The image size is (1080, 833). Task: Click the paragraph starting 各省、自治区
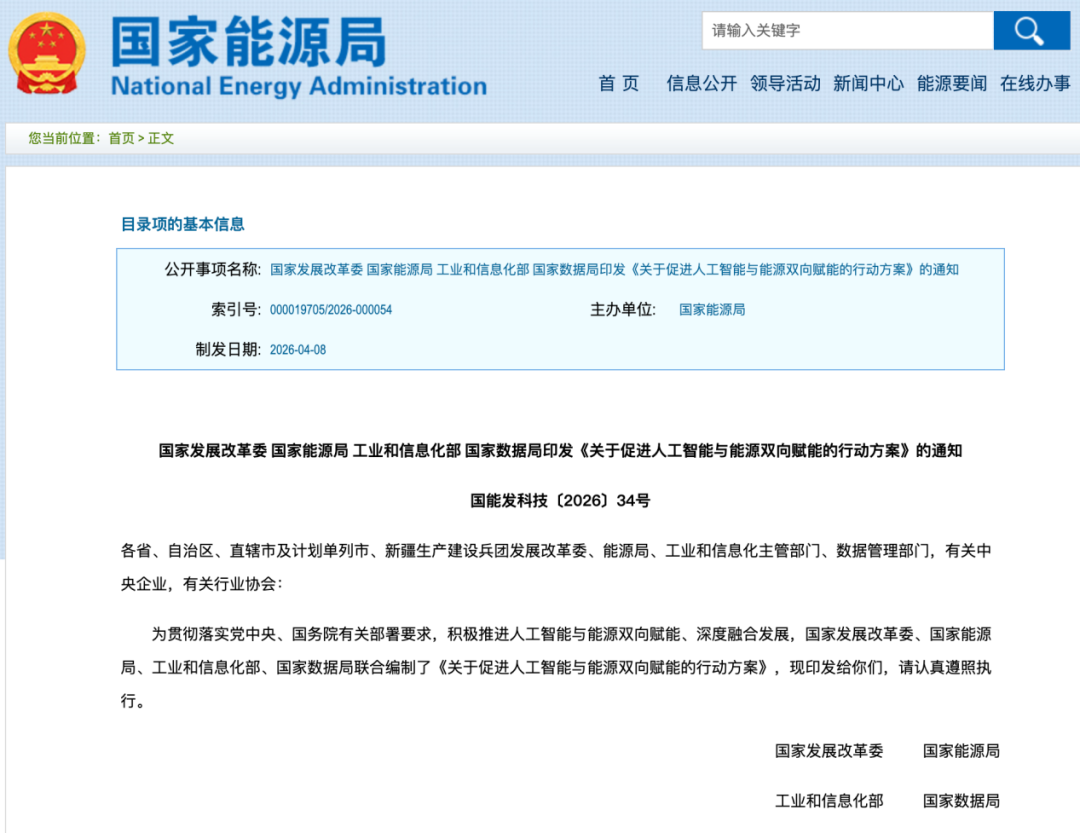[x=556, y=567]
